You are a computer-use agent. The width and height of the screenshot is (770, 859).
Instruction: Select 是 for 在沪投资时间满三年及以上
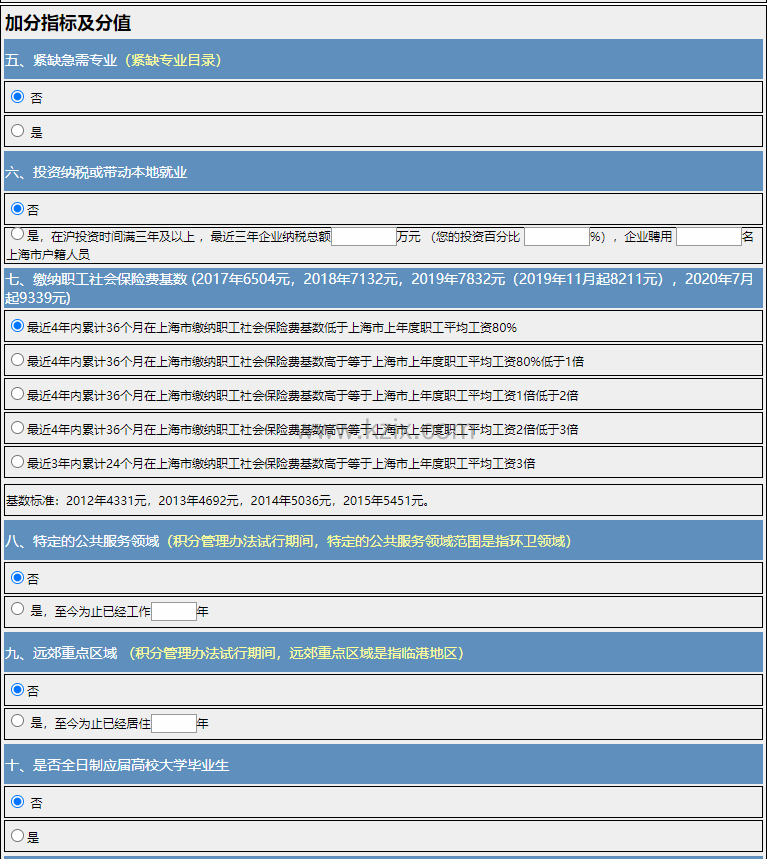click(x=18, y=235)
